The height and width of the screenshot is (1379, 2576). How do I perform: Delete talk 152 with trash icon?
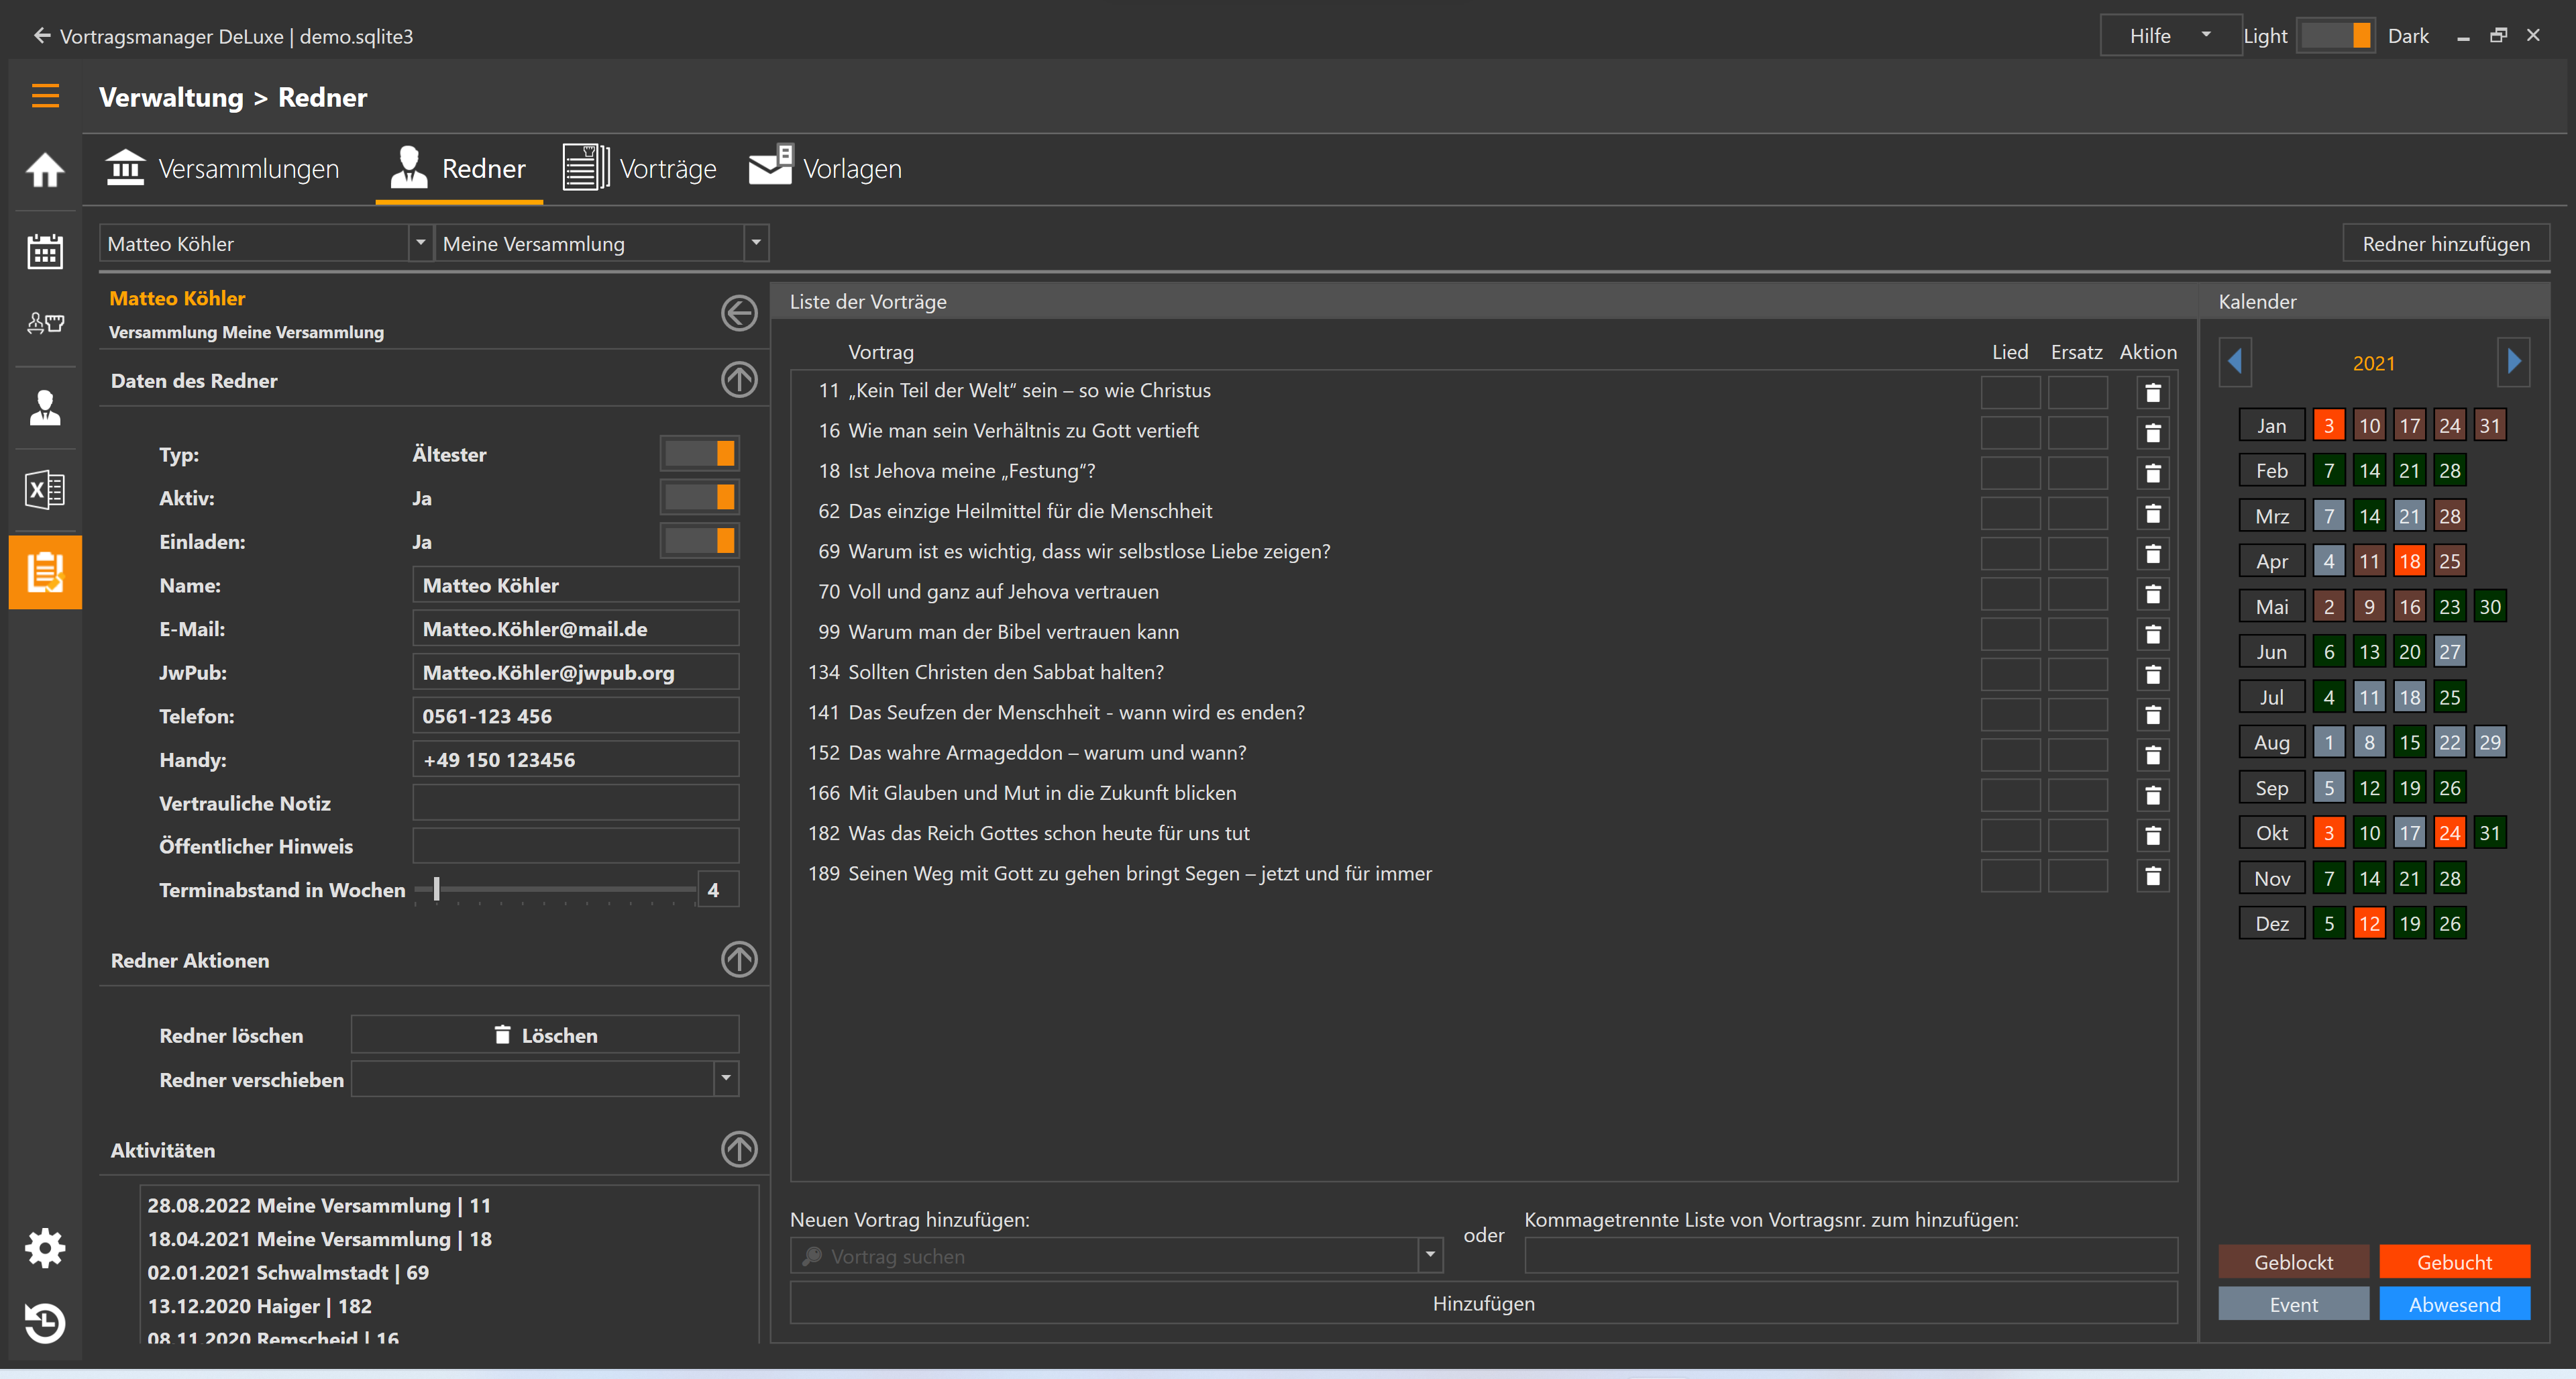point(2153,754)
